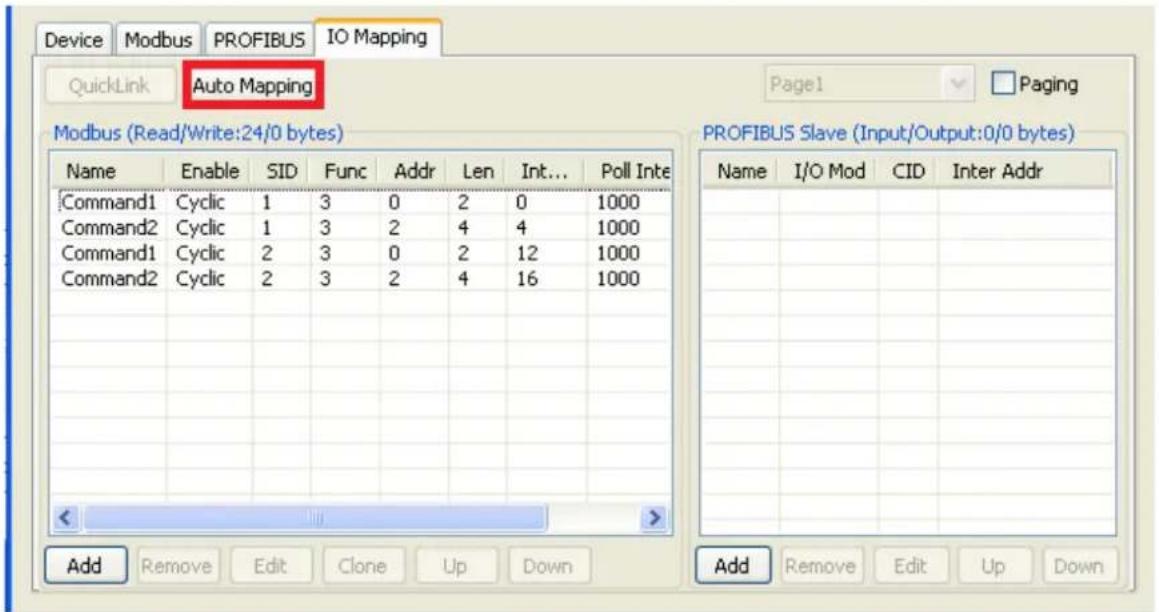
Task: Click Up under PROFIBUS Slave list
Action: [993, 566]
